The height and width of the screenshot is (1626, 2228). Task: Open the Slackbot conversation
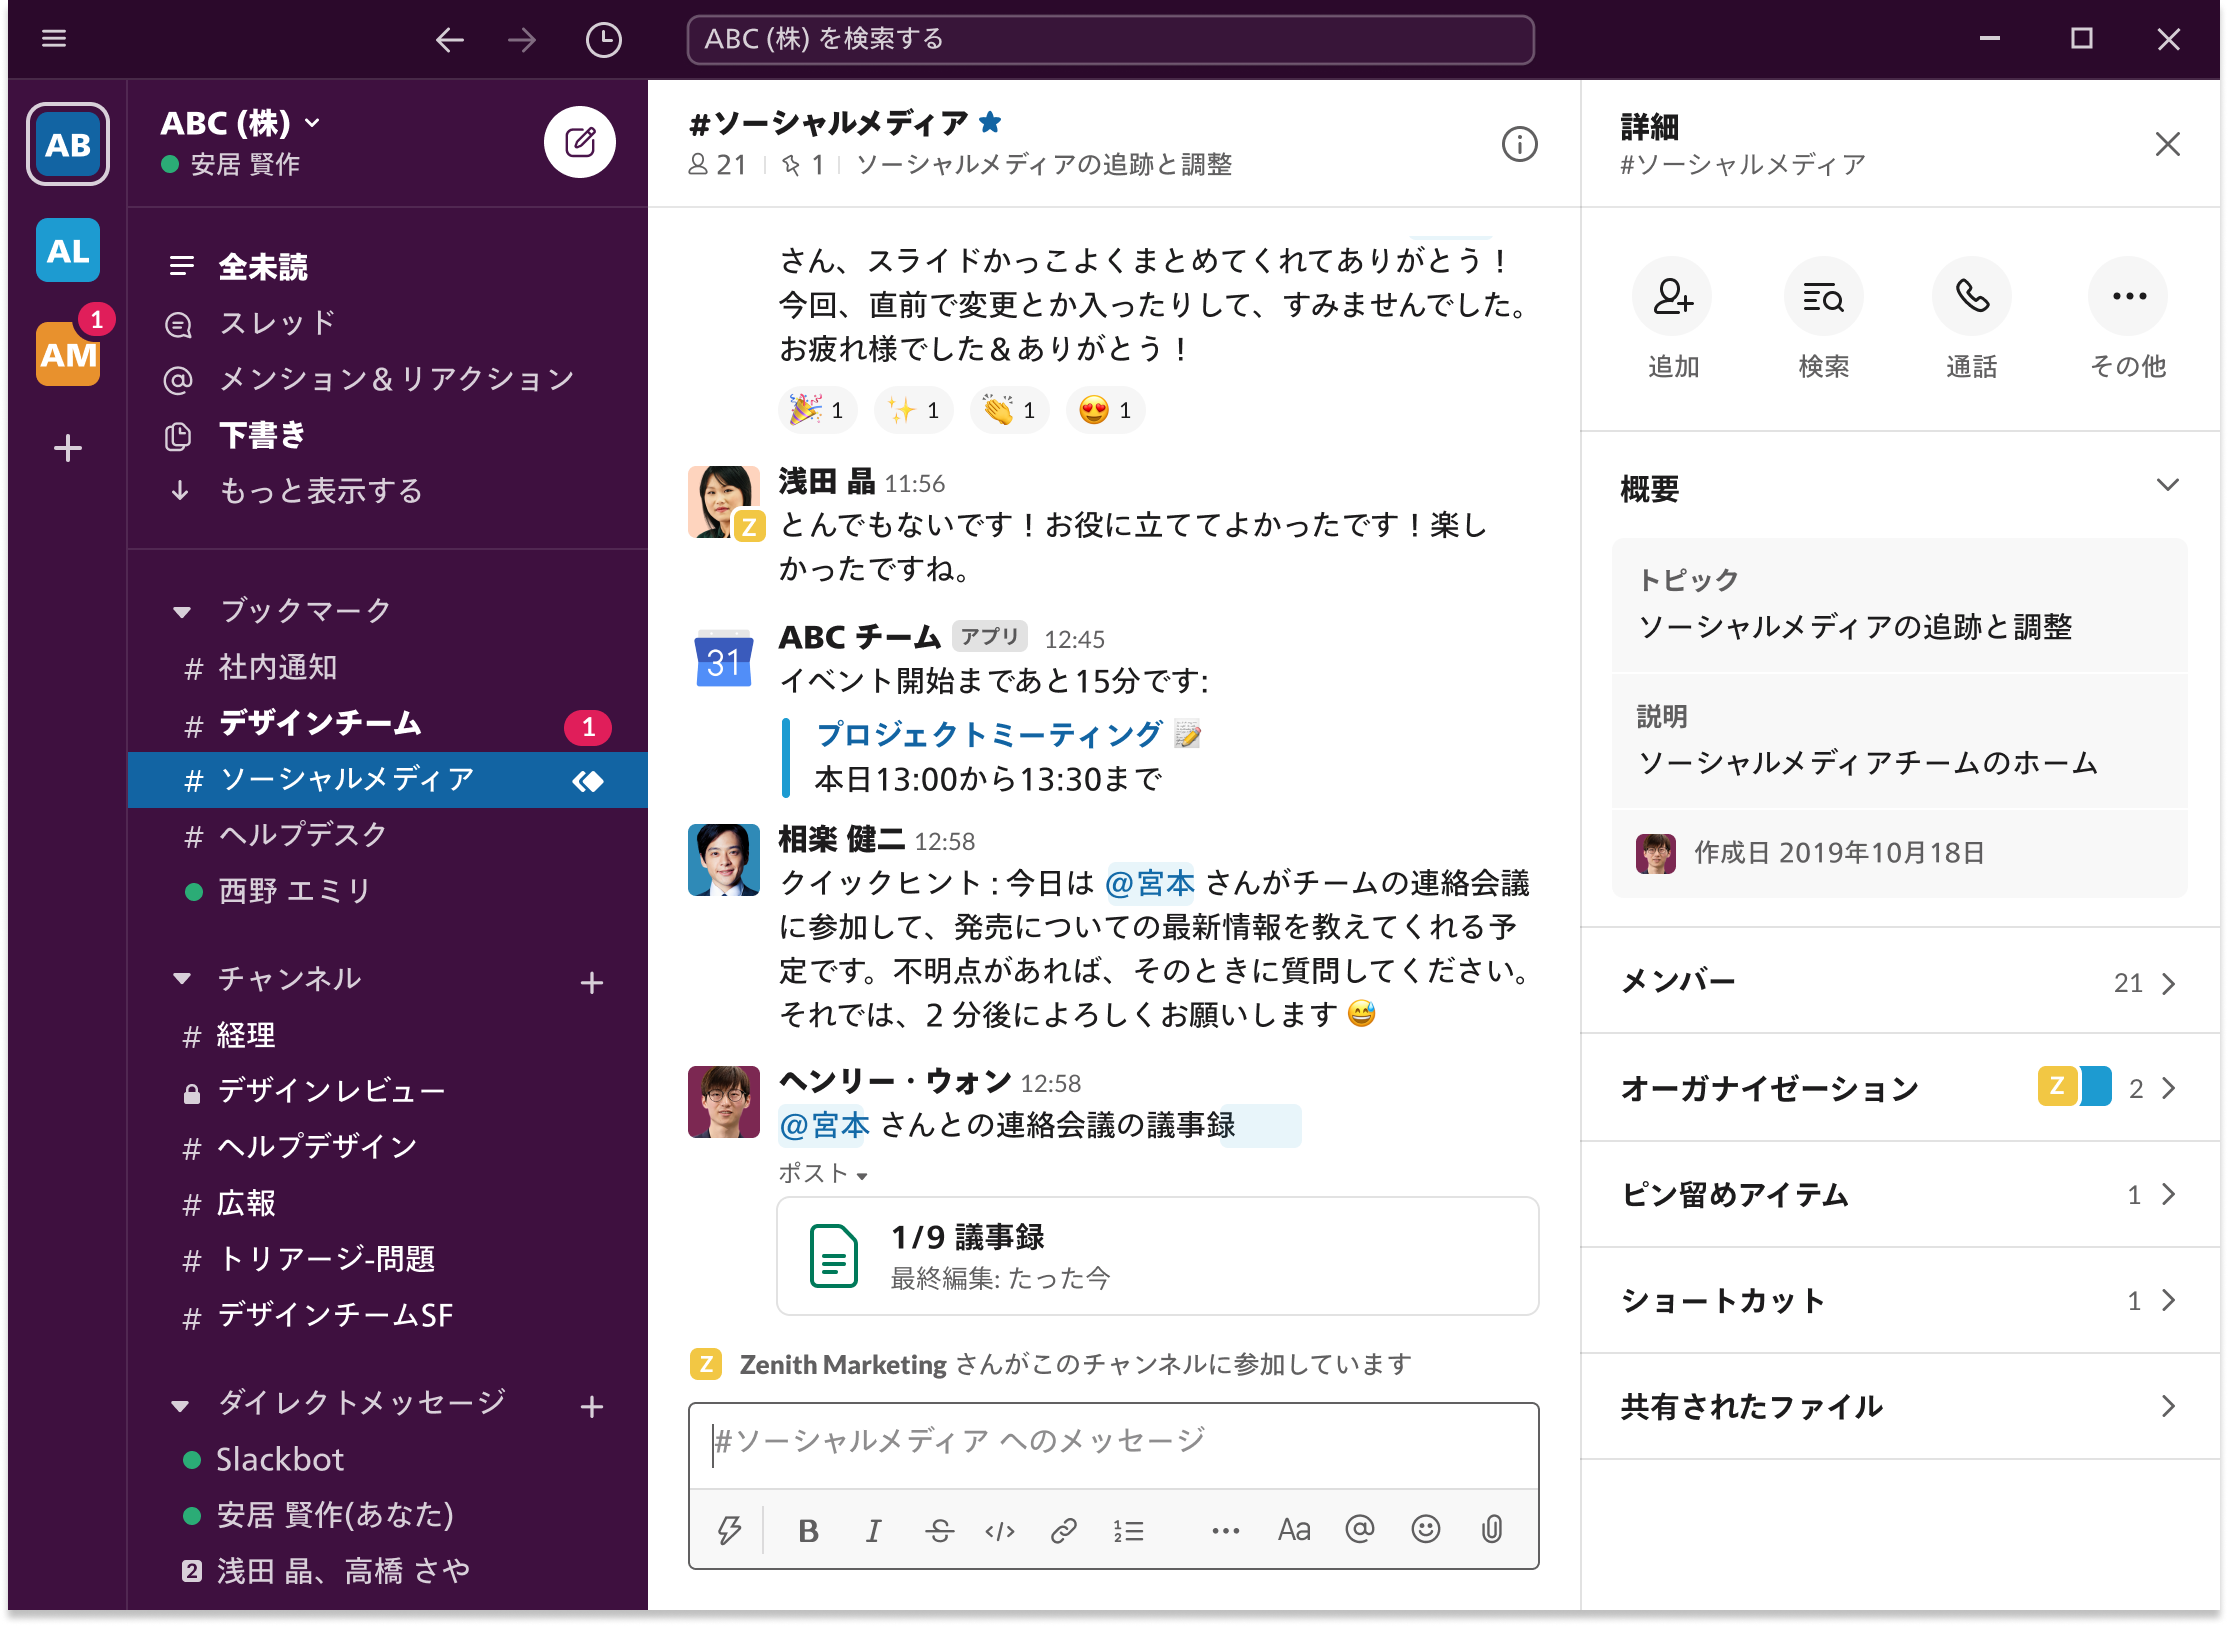388,1460
